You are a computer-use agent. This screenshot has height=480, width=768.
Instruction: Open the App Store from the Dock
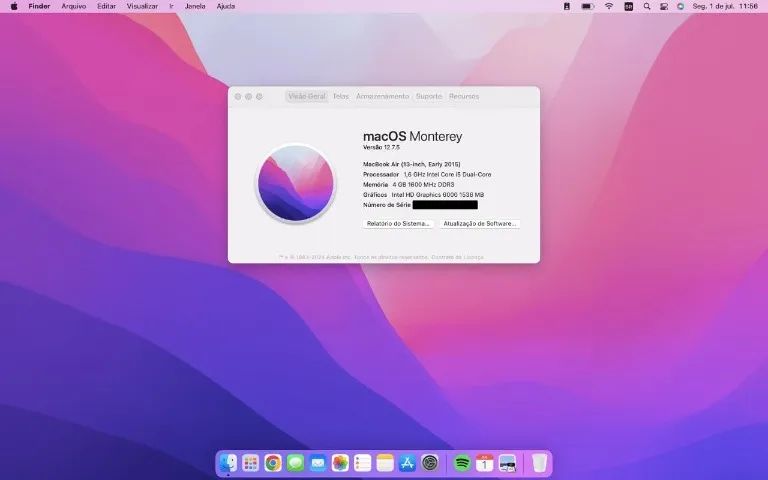(408, 462)
